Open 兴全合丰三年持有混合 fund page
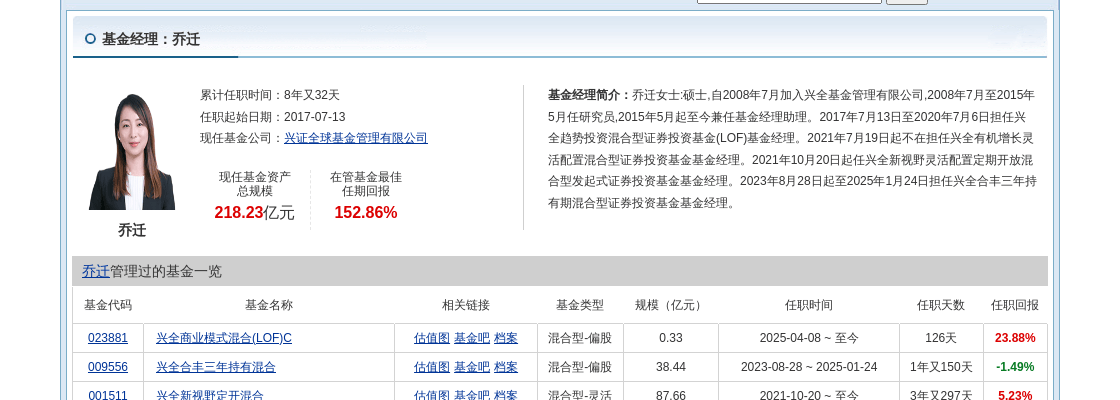 click(216, 367)
